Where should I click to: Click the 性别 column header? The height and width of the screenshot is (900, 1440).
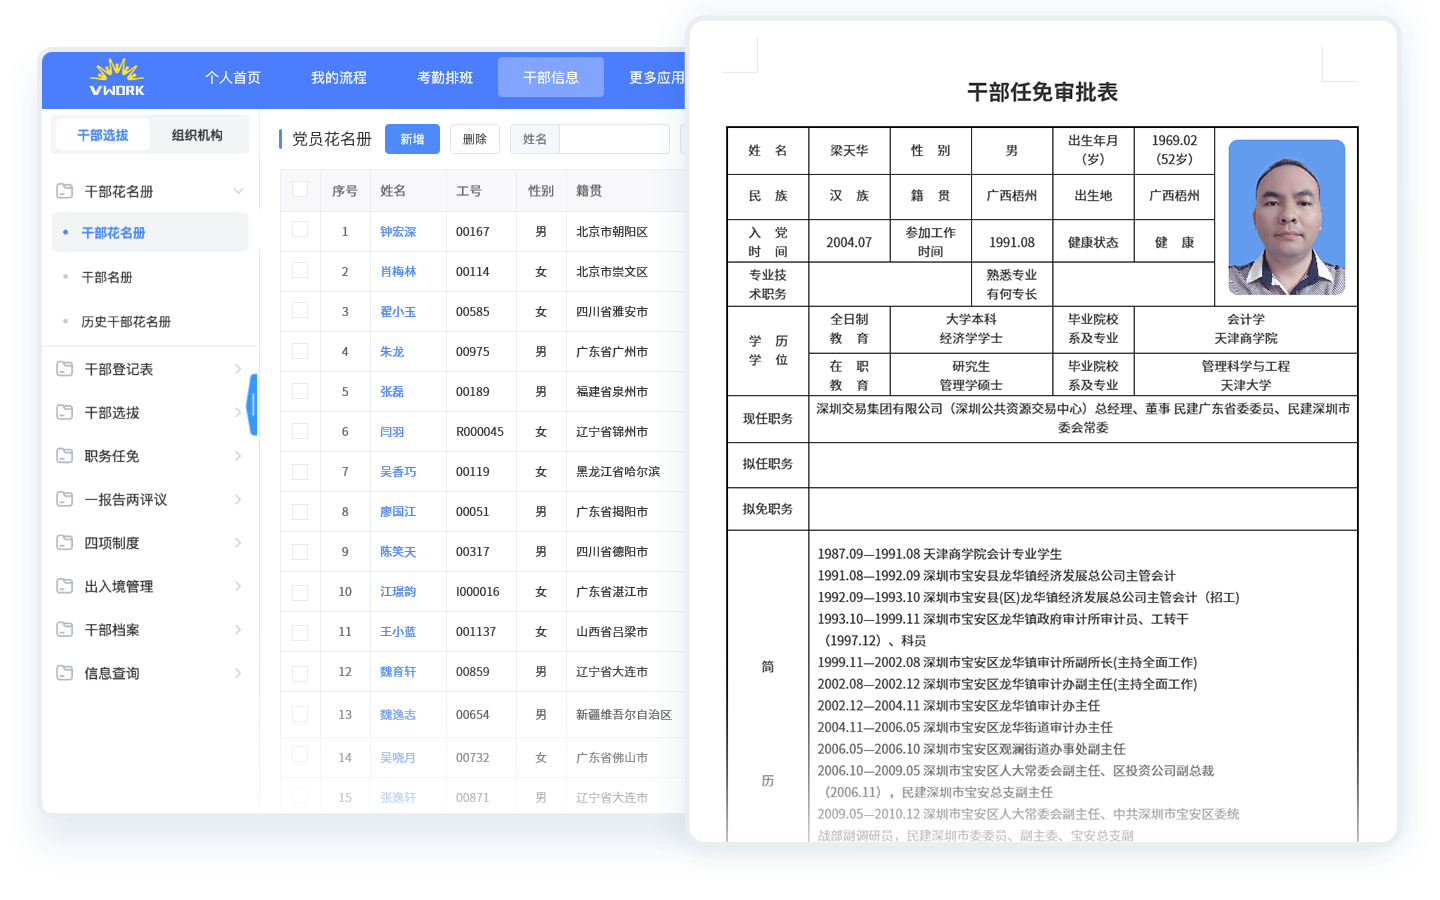coord(541,190)
